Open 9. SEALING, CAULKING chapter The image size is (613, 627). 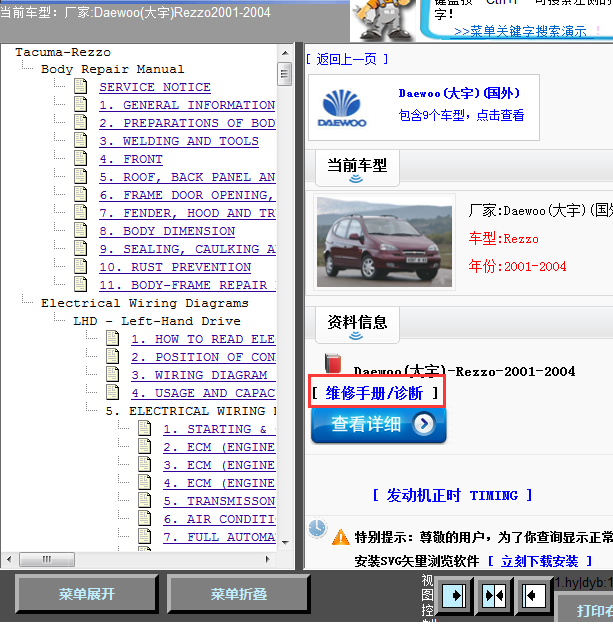(187, 249)
